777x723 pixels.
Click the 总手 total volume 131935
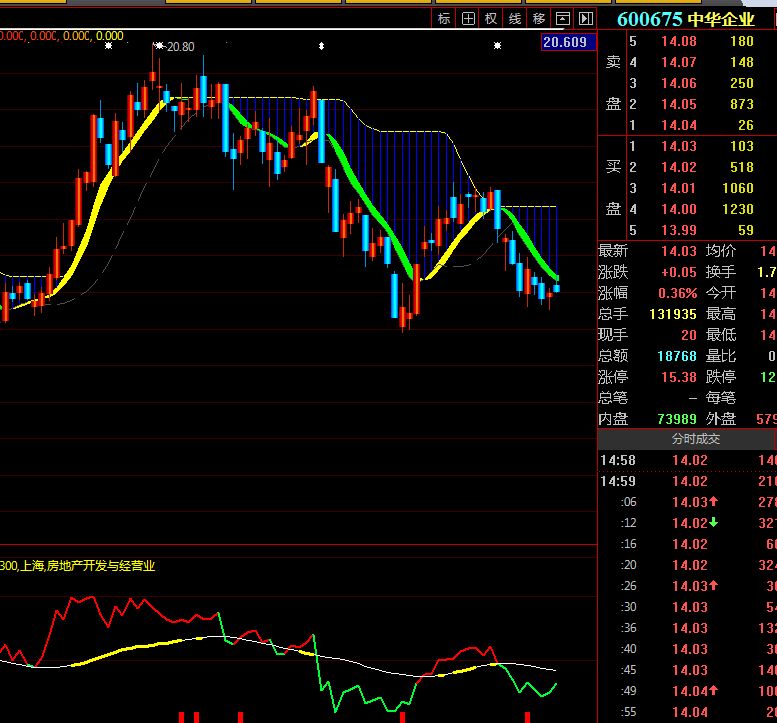673,314
